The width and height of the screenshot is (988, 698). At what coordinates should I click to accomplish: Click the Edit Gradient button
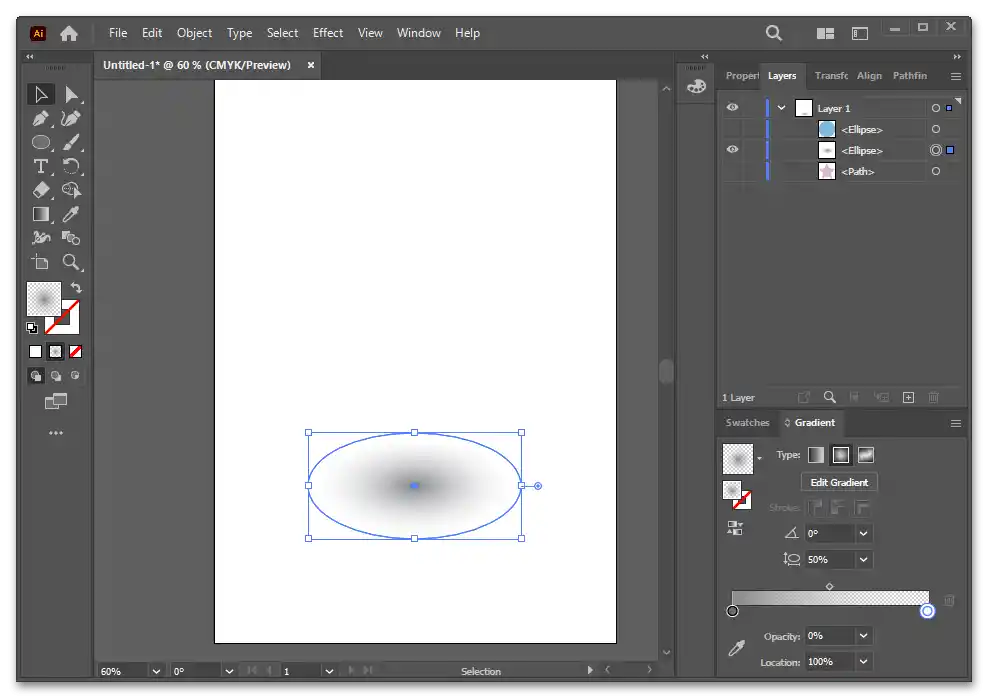point(839,482)
